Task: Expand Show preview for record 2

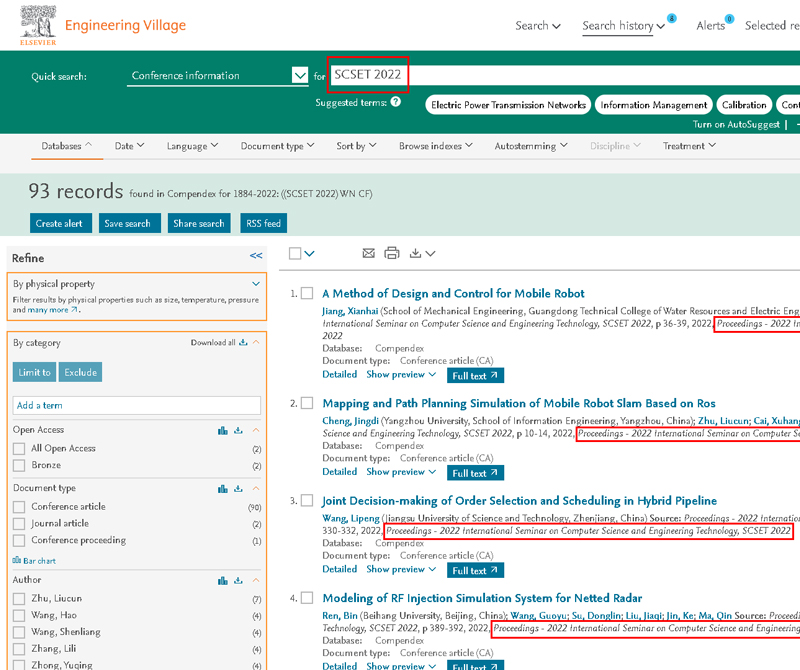Action: coord(401,472)
